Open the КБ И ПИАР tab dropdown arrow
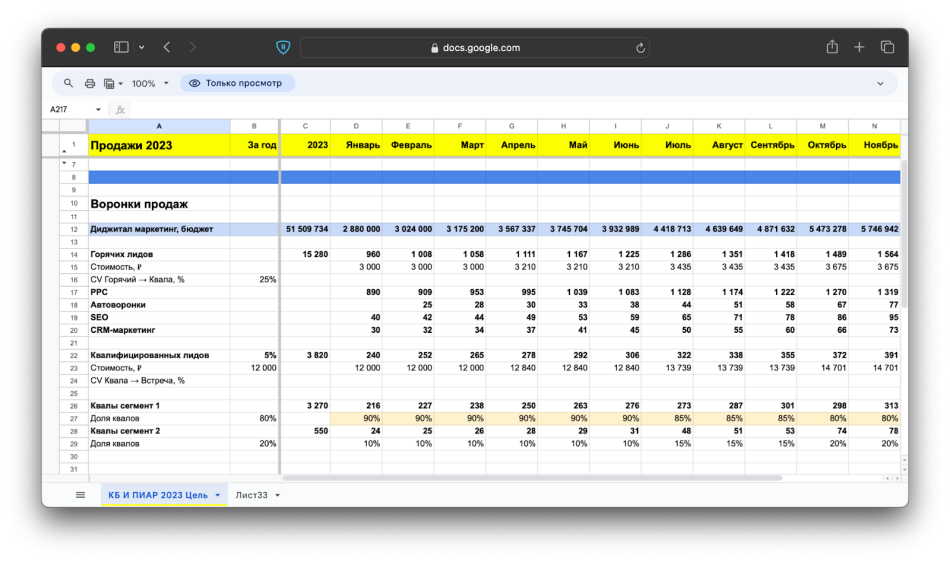Viewport: 950px width, 562px height. (x=218, y=495)
